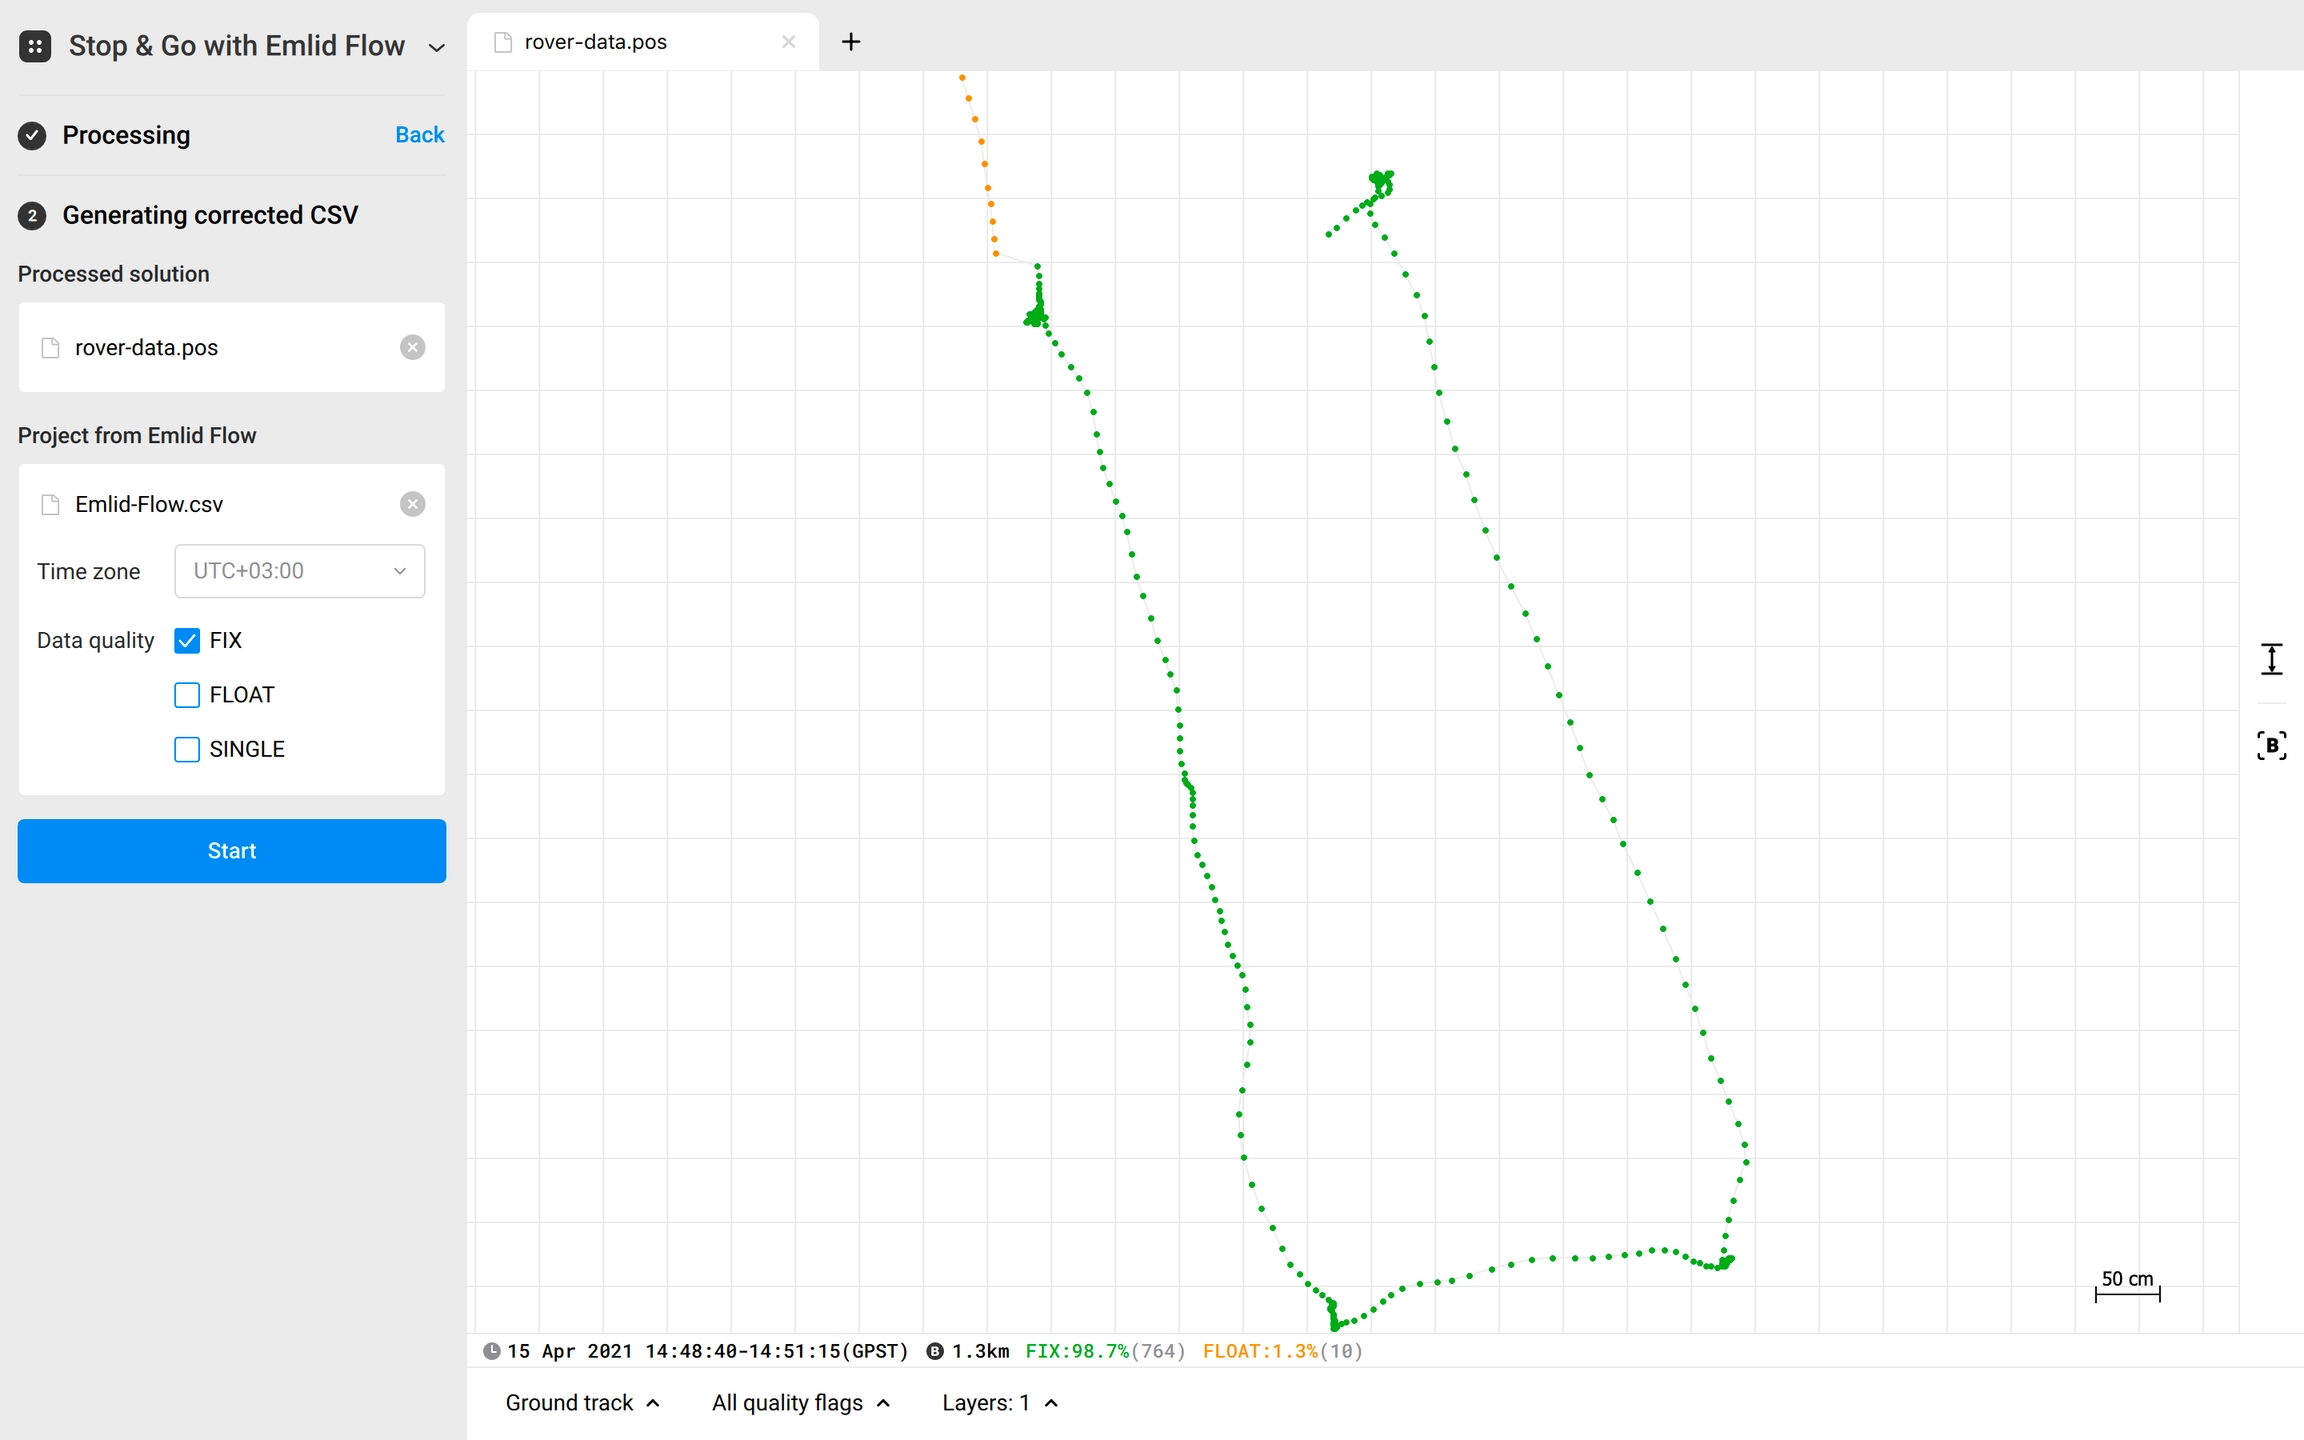This screenshot has height=1440, width=2304.
Task: Click the app grid icon beside workflow title
Action: tap(35, 46)
